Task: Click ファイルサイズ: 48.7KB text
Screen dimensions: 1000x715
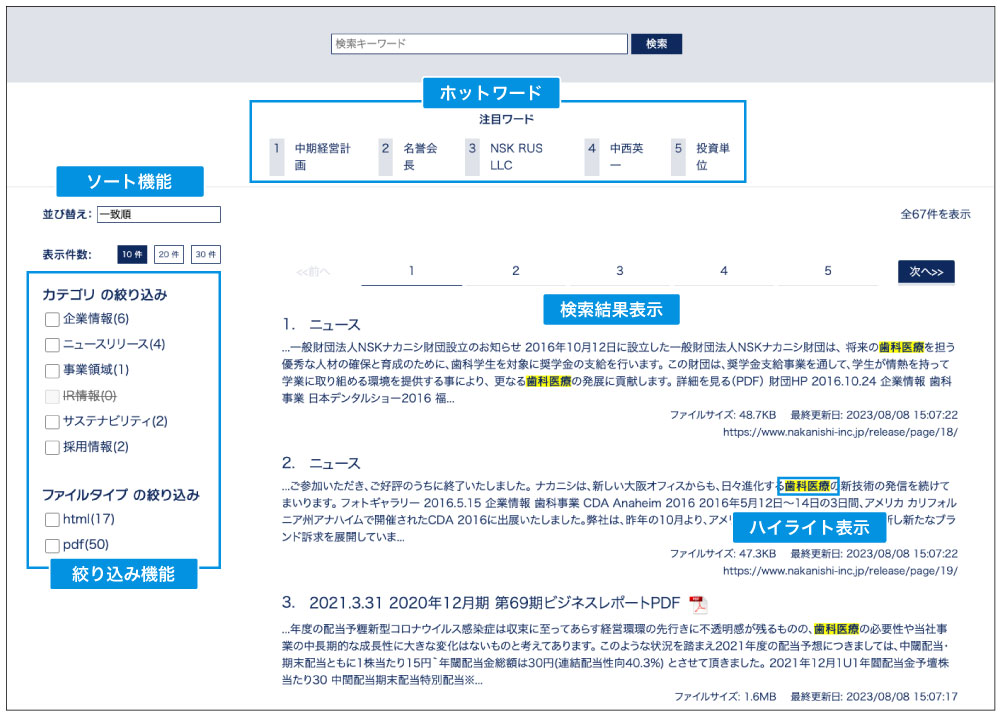Action: coord(723,415)
